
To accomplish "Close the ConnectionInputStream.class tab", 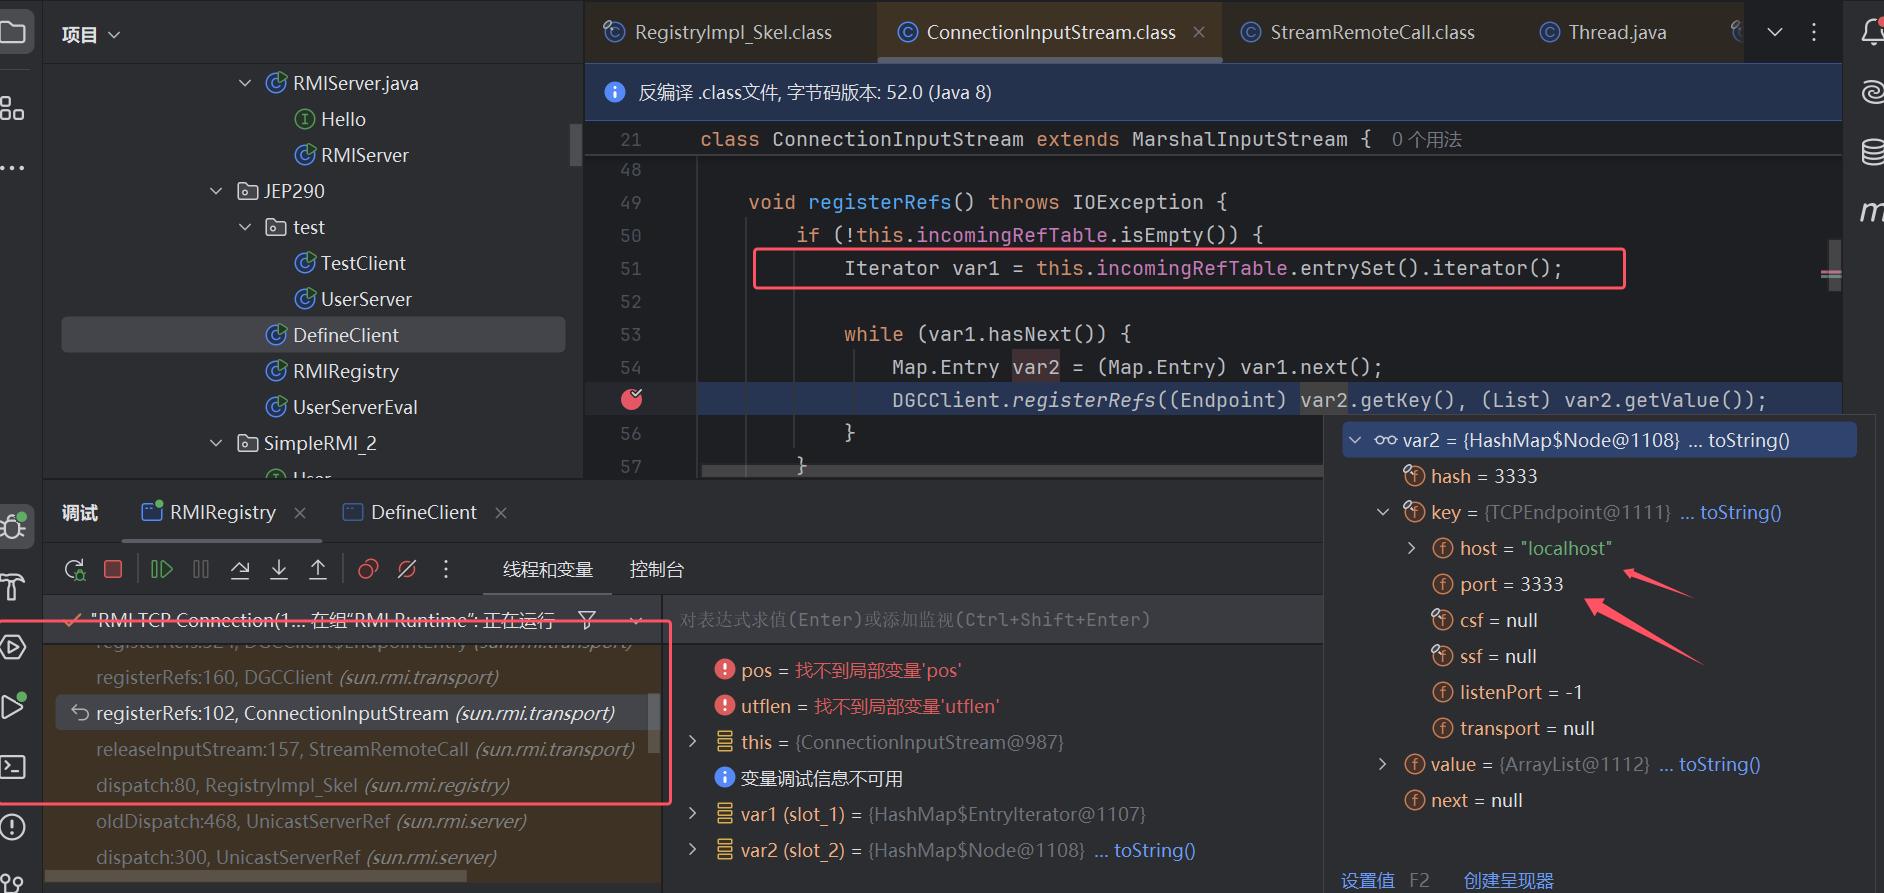I will (x=1199, y=32).
